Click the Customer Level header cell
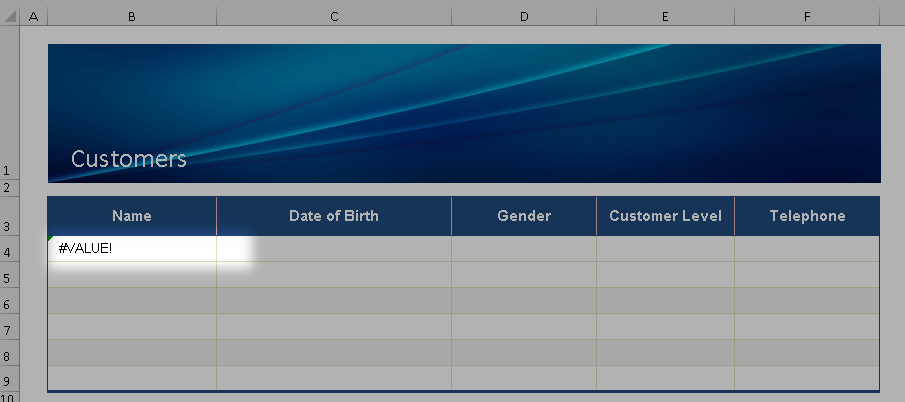905x402 pixels. coord(665,216)
